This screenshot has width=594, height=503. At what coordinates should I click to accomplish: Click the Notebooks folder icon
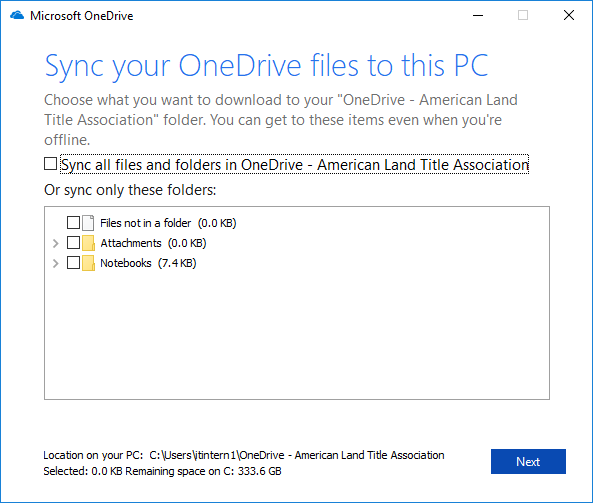click(88, 263)
